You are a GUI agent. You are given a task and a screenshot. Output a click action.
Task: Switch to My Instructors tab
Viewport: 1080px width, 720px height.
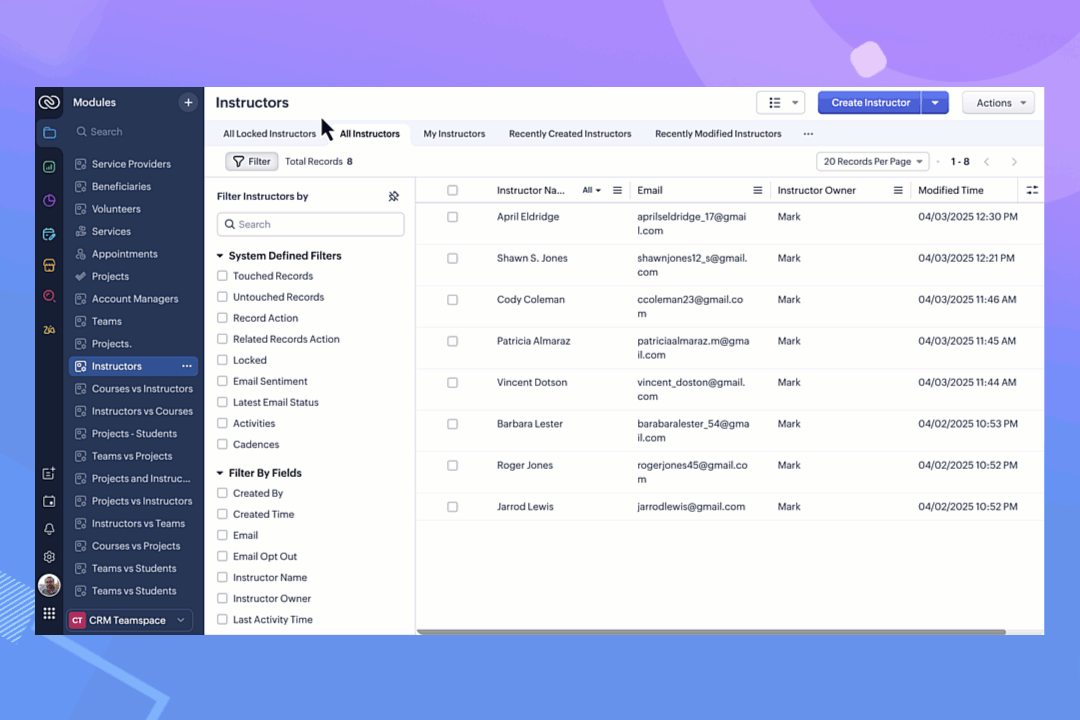pyautogui.click(x=454, y=134)
